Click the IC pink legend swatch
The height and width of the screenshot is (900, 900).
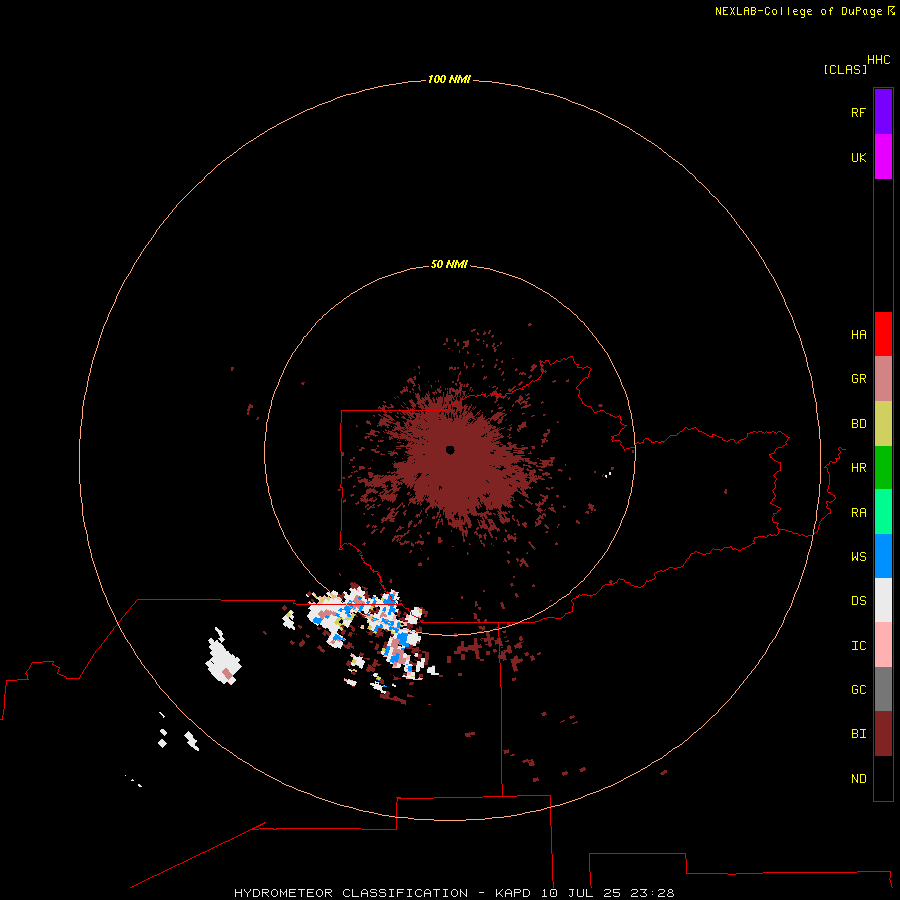click(883, 645)
